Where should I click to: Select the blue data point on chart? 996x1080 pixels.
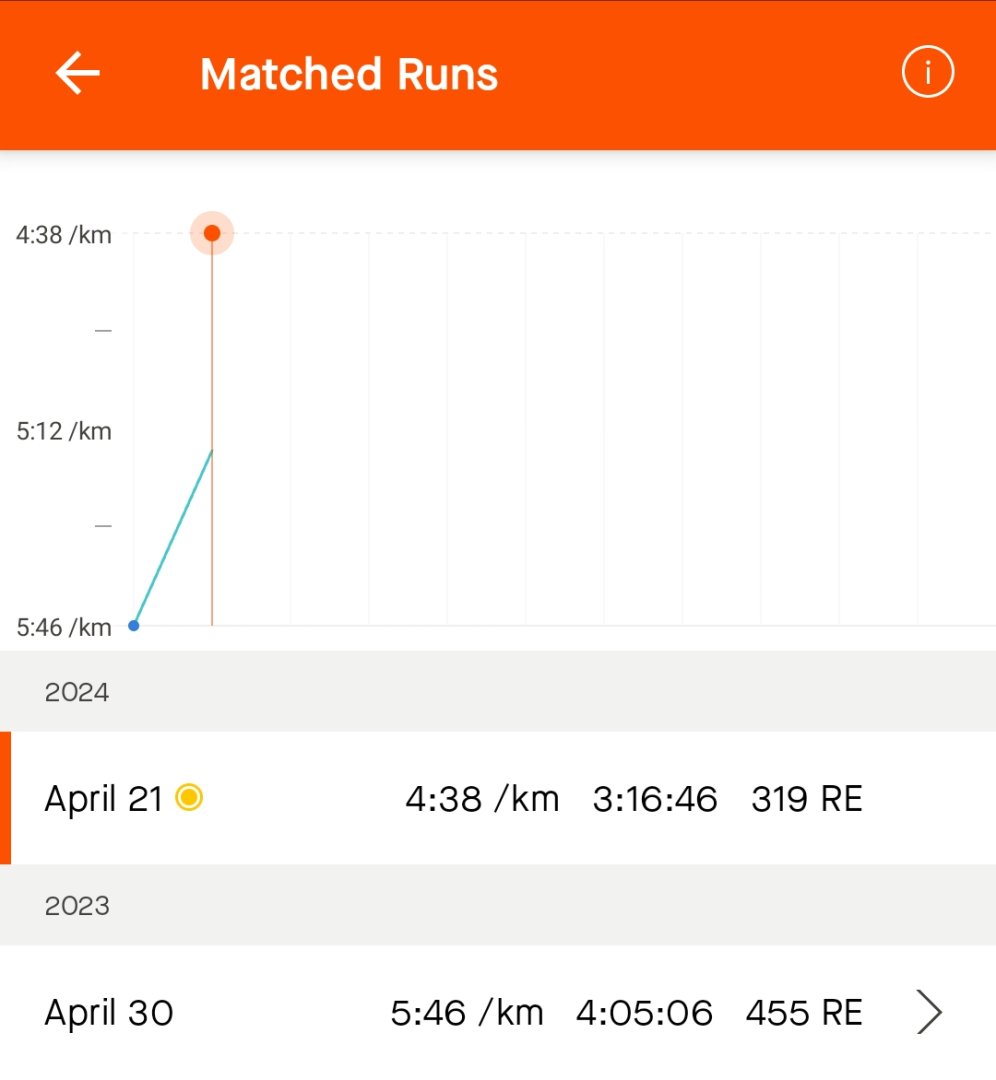click(134, 625)
